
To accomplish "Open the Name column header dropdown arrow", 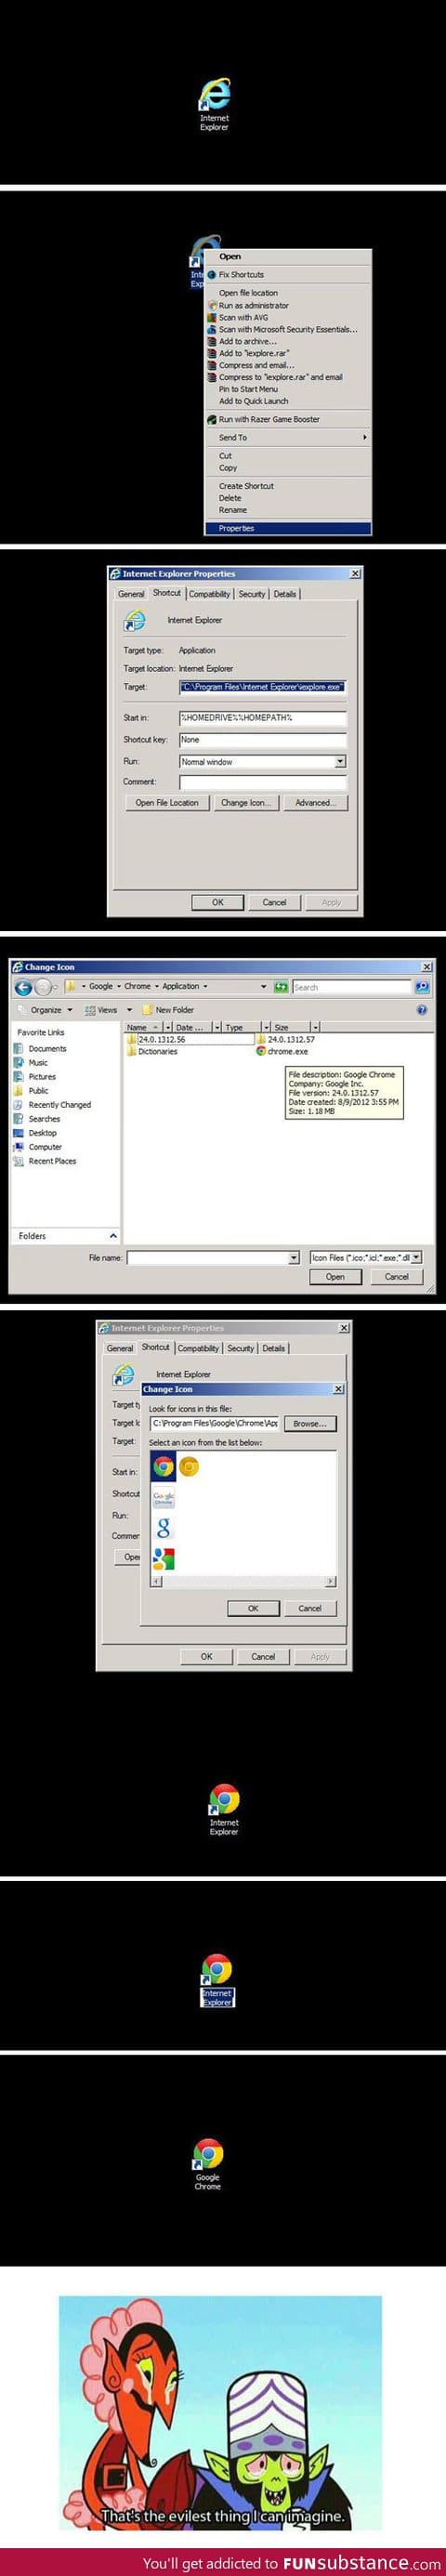I will click(x=167, y=1027).
